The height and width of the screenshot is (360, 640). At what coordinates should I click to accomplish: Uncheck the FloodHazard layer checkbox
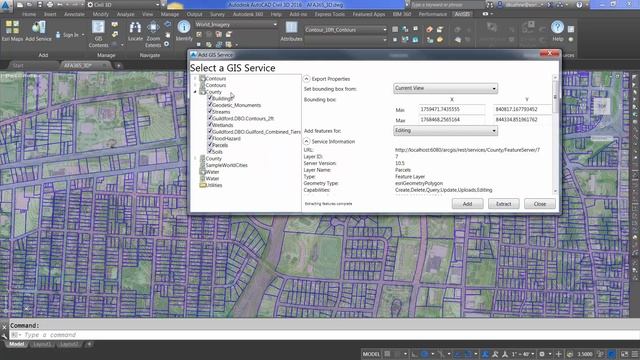point(210,138)
